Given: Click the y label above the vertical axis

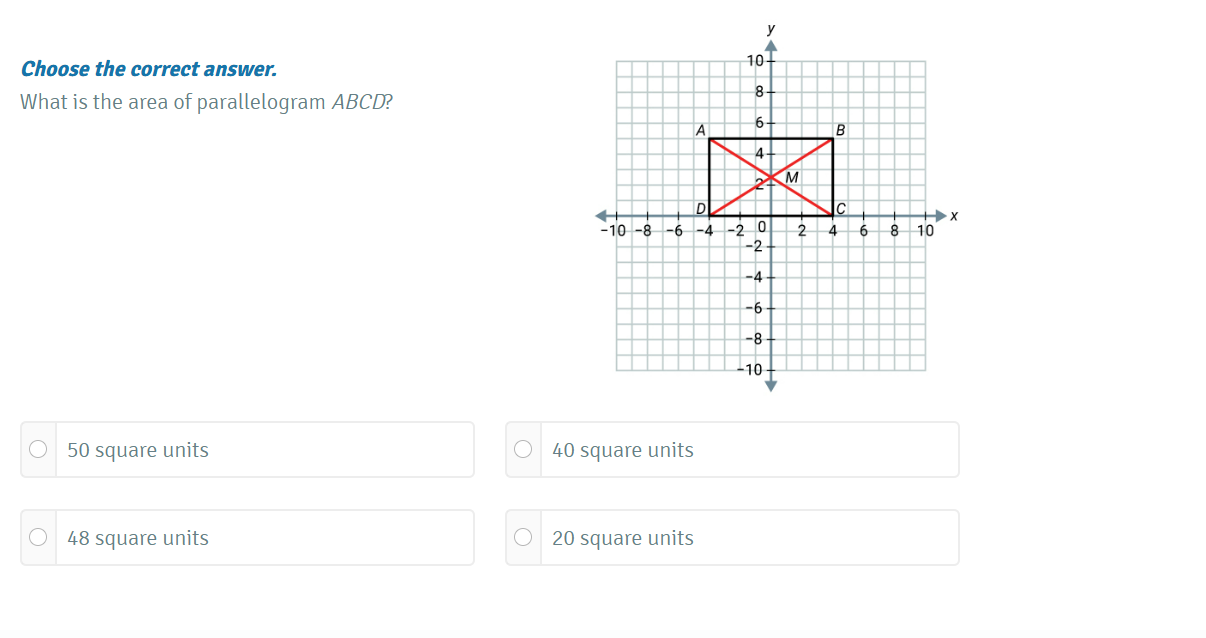Looking at the screenshot, I should point(770,29).
